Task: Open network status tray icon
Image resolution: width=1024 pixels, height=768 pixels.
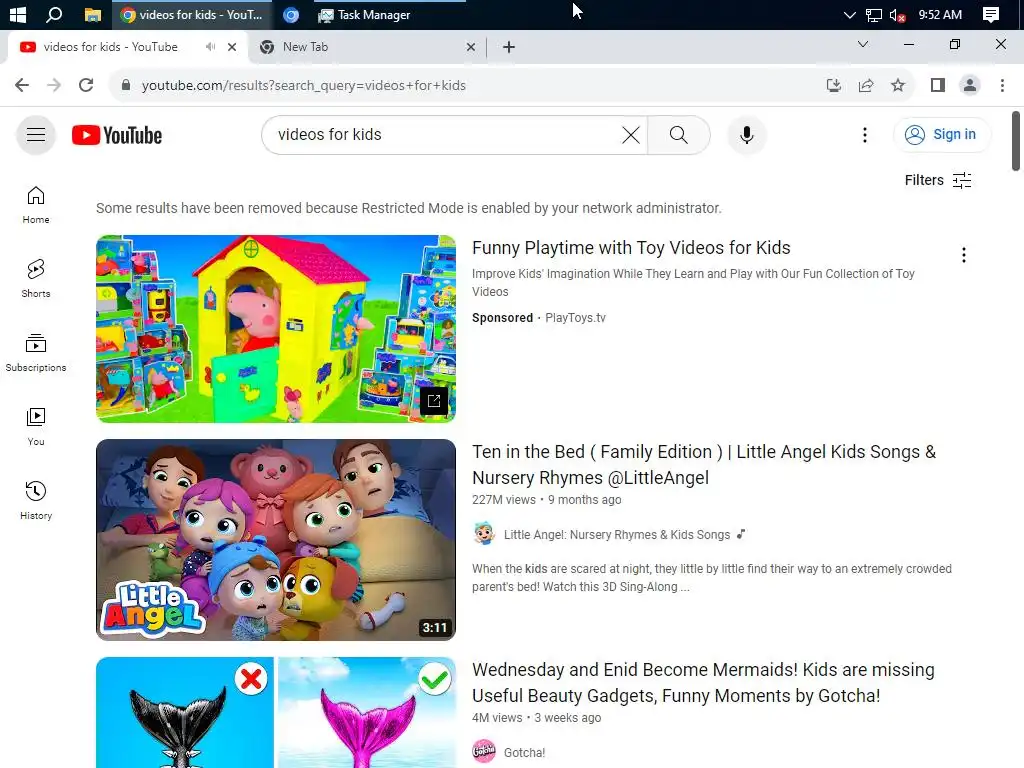Action: tap(873, 14)
